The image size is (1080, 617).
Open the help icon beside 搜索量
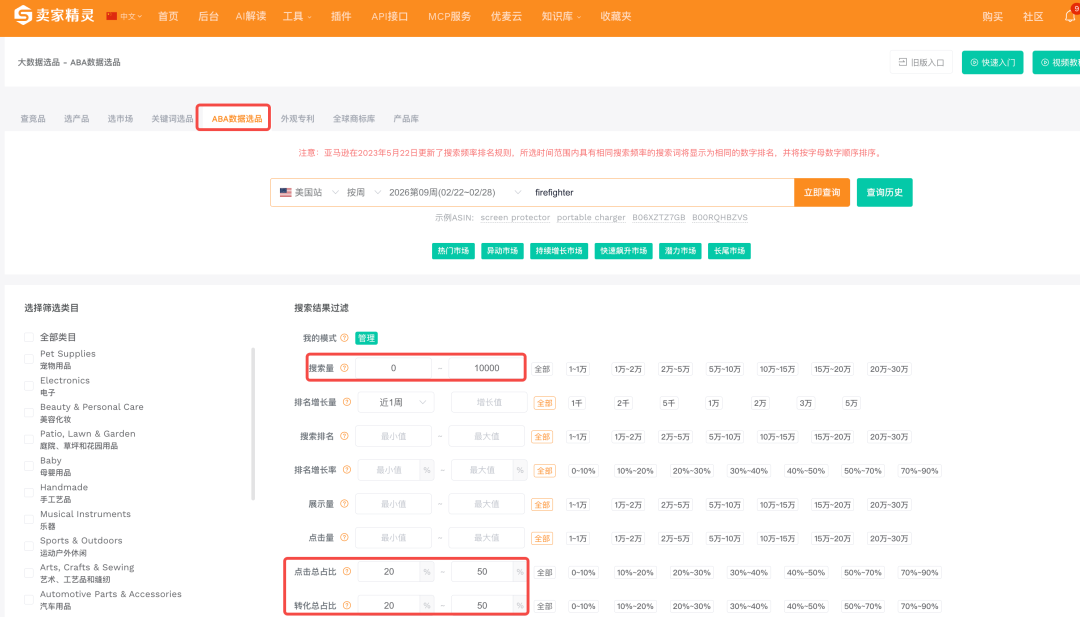click(345, 368)
